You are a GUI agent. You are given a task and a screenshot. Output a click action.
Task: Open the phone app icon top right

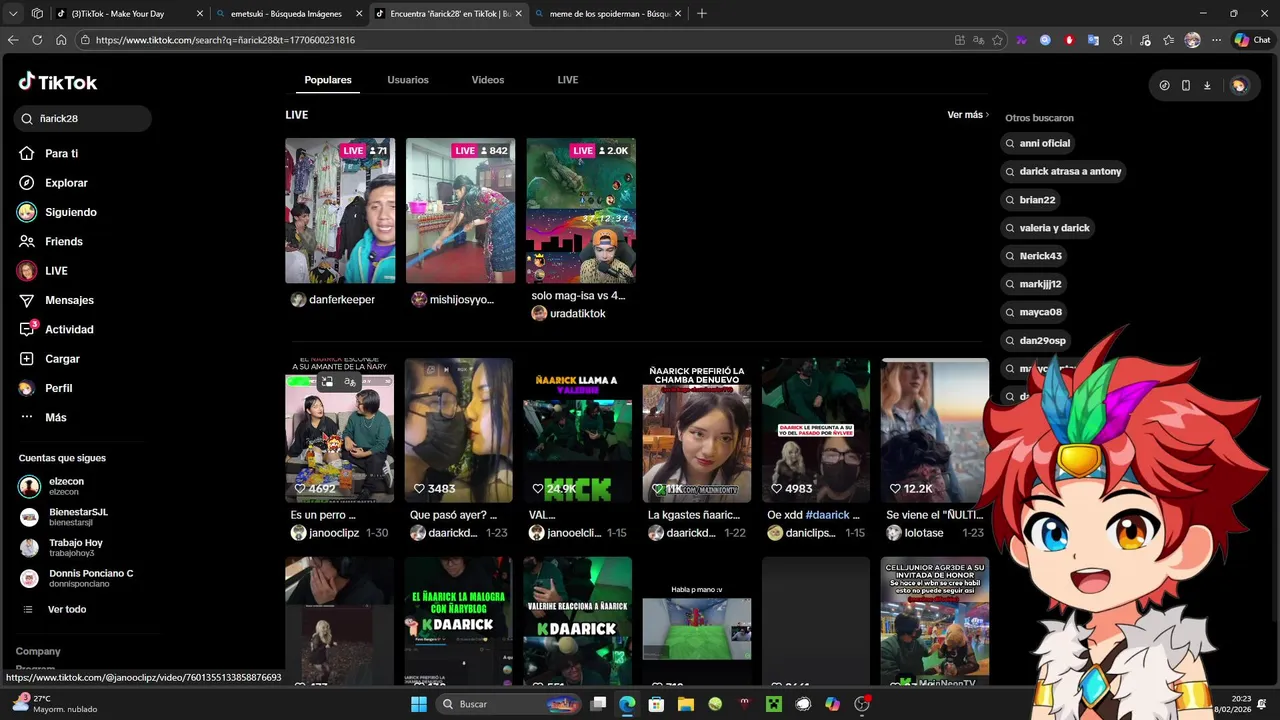1186,86
